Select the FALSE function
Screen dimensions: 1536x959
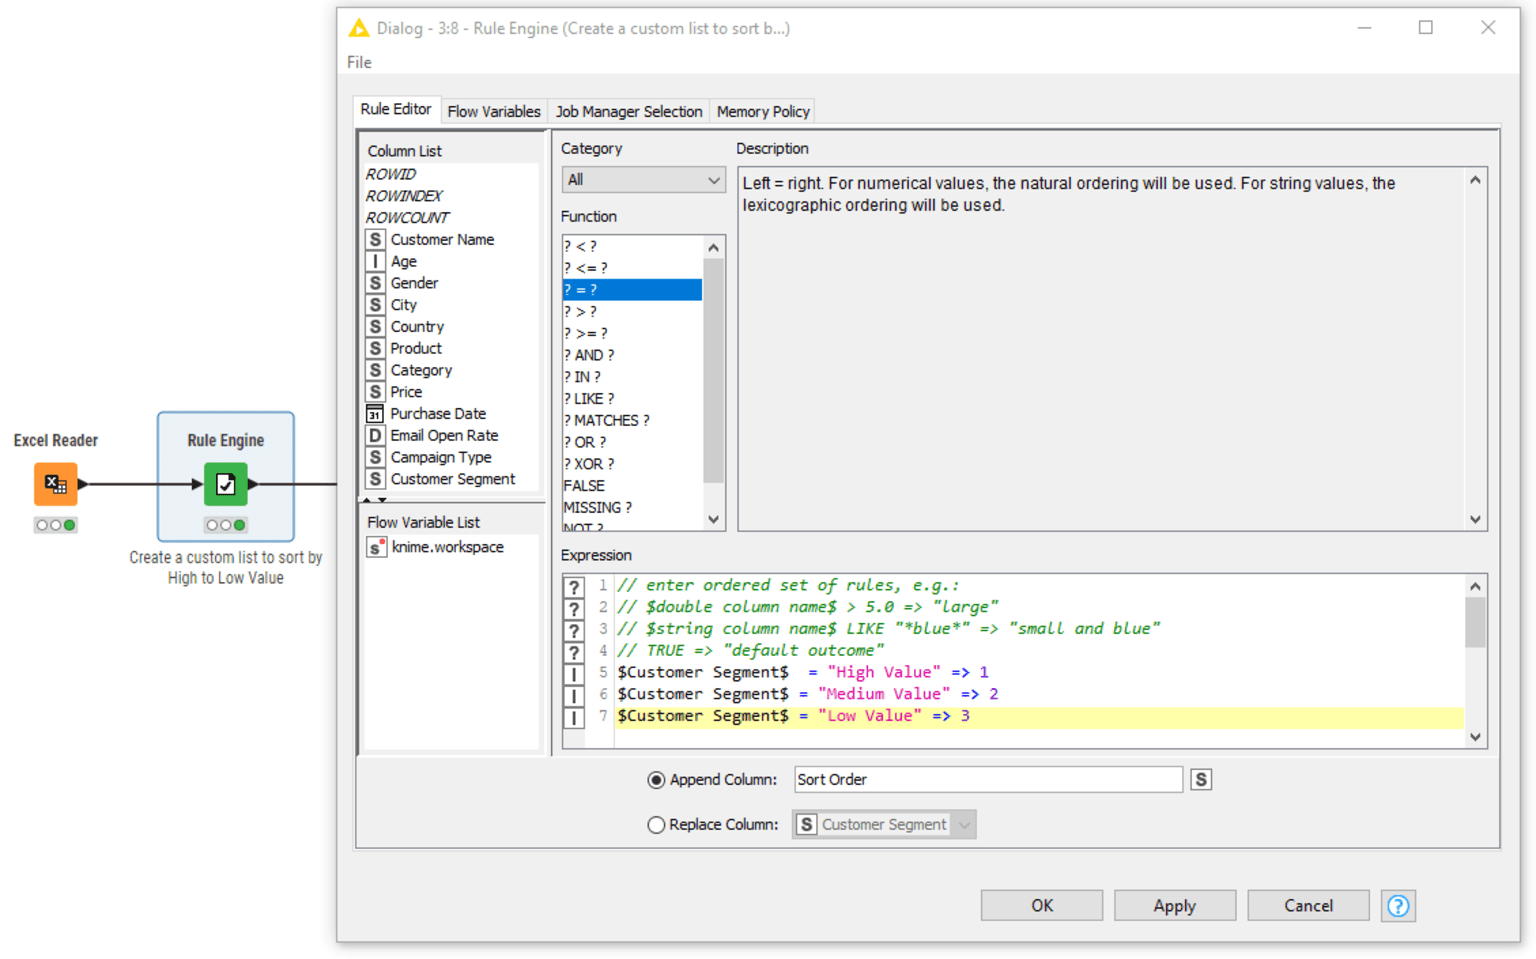click(632, 486)
